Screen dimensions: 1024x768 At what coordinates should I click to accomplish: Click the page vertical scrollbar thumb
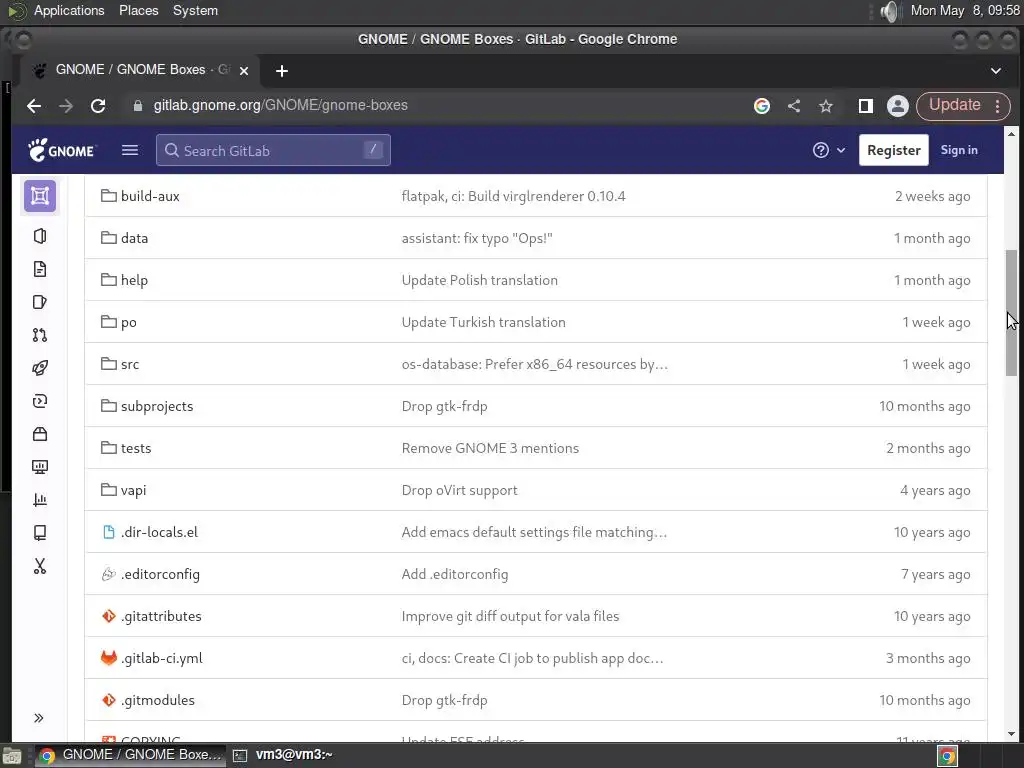pyautogui.click(x=1011, y=312)
